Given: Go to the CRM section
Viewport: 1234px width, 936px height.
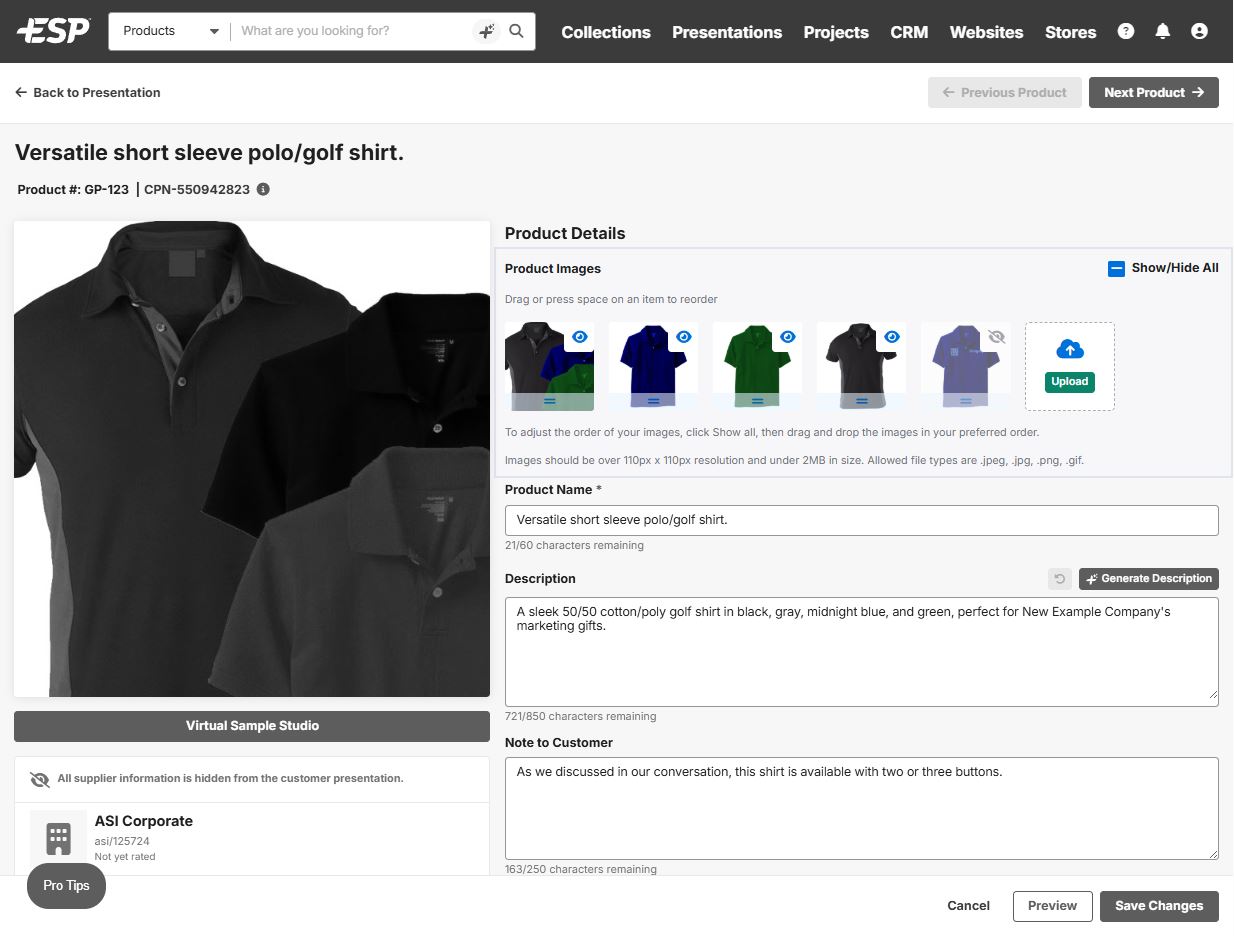Looking at the screenshot, I should point(909,32).
